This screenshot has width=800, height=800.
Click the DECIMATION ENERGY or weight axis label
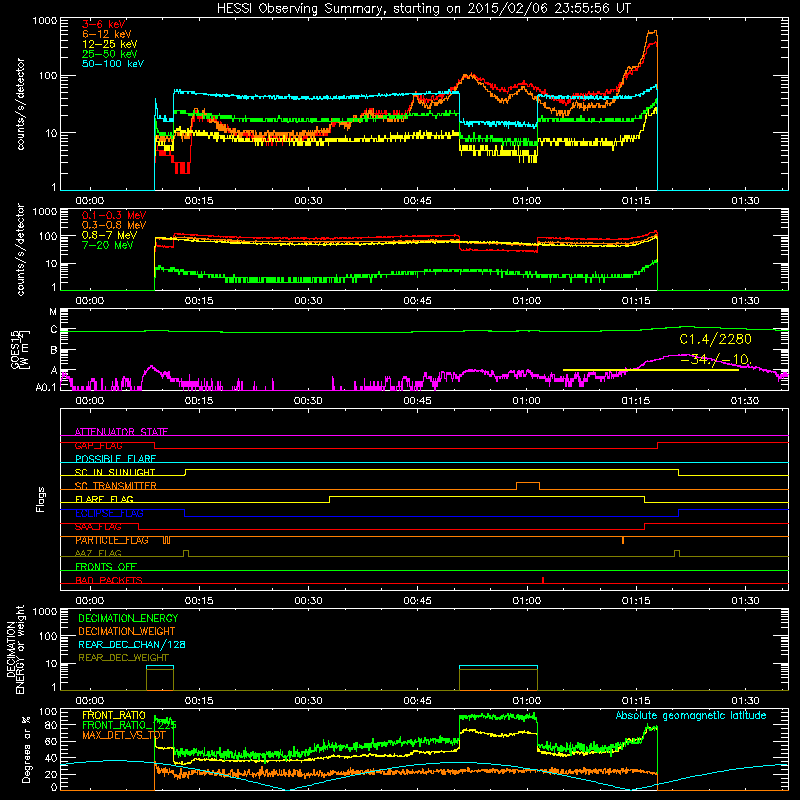point(15,649)
